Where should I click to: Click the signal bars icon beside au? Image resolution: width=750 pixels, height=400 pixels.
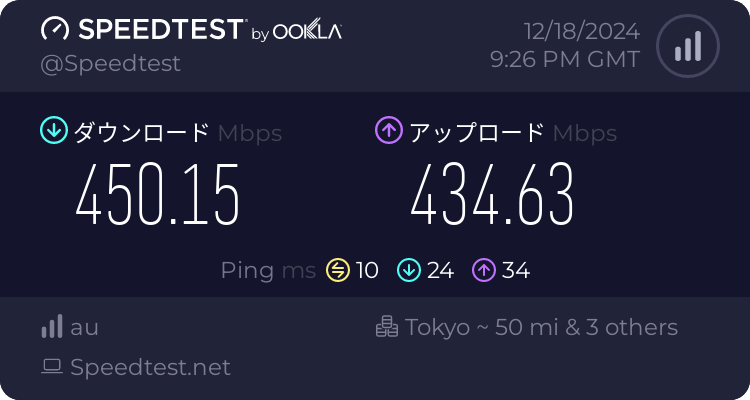(x=52, y=327)
